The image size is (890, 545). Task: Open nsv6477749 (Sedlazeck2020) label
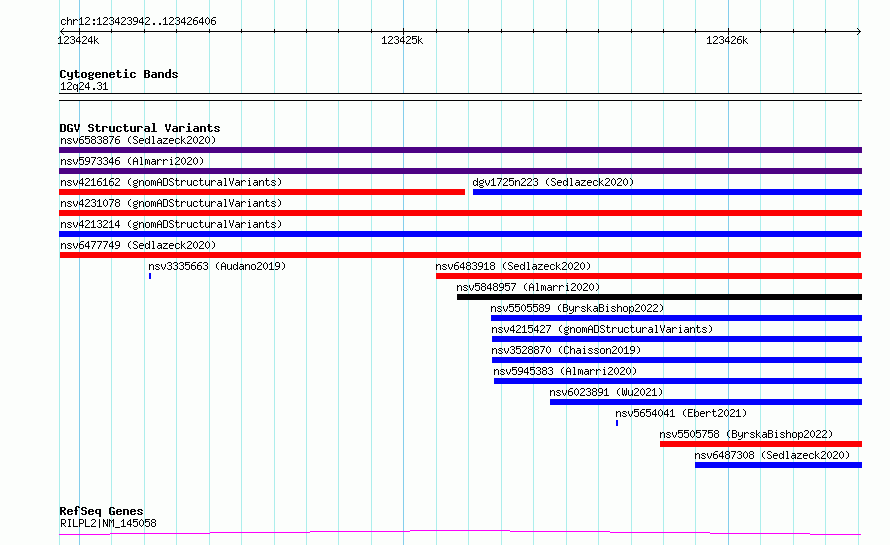click(x=138, y=245)
